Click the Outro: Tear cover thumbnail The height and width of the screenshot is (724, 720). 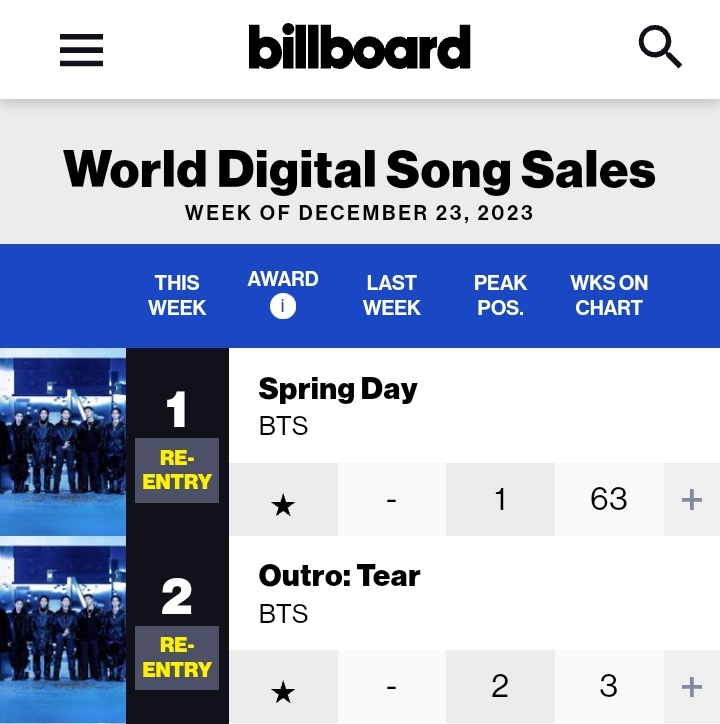coord(63,630)
